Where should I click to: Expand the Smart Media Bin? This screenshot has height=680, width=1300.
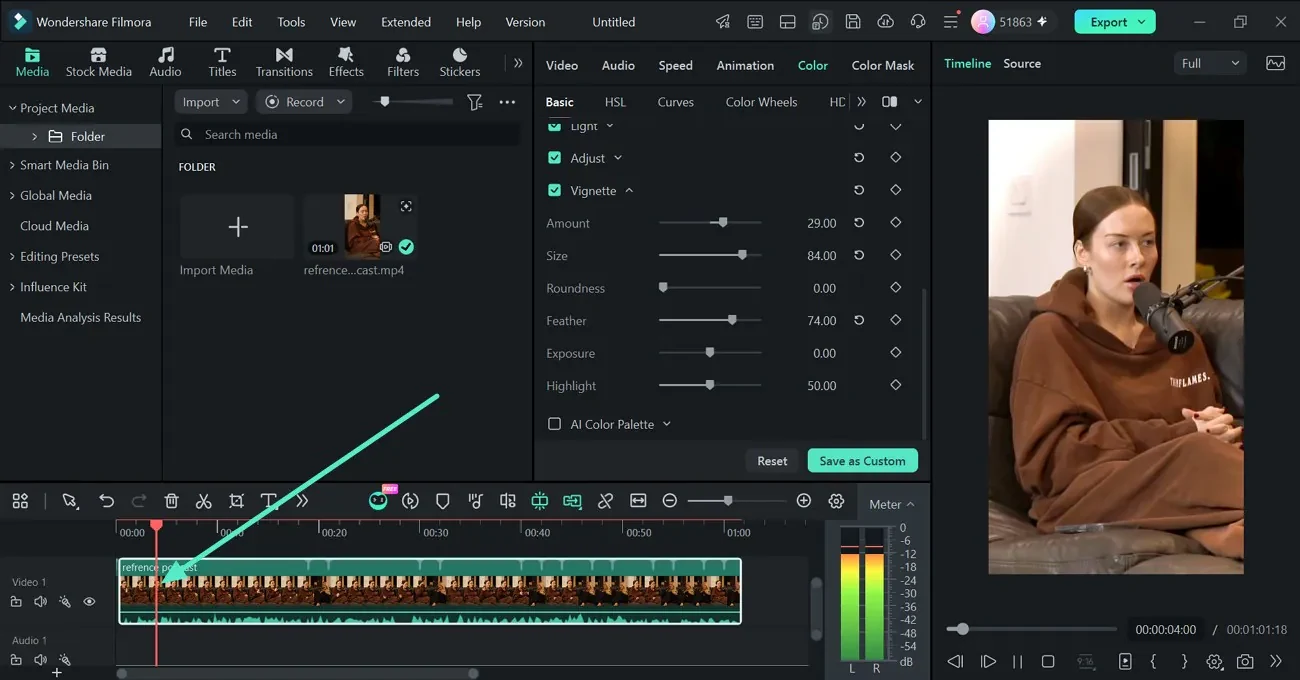[x=13, y=165]
